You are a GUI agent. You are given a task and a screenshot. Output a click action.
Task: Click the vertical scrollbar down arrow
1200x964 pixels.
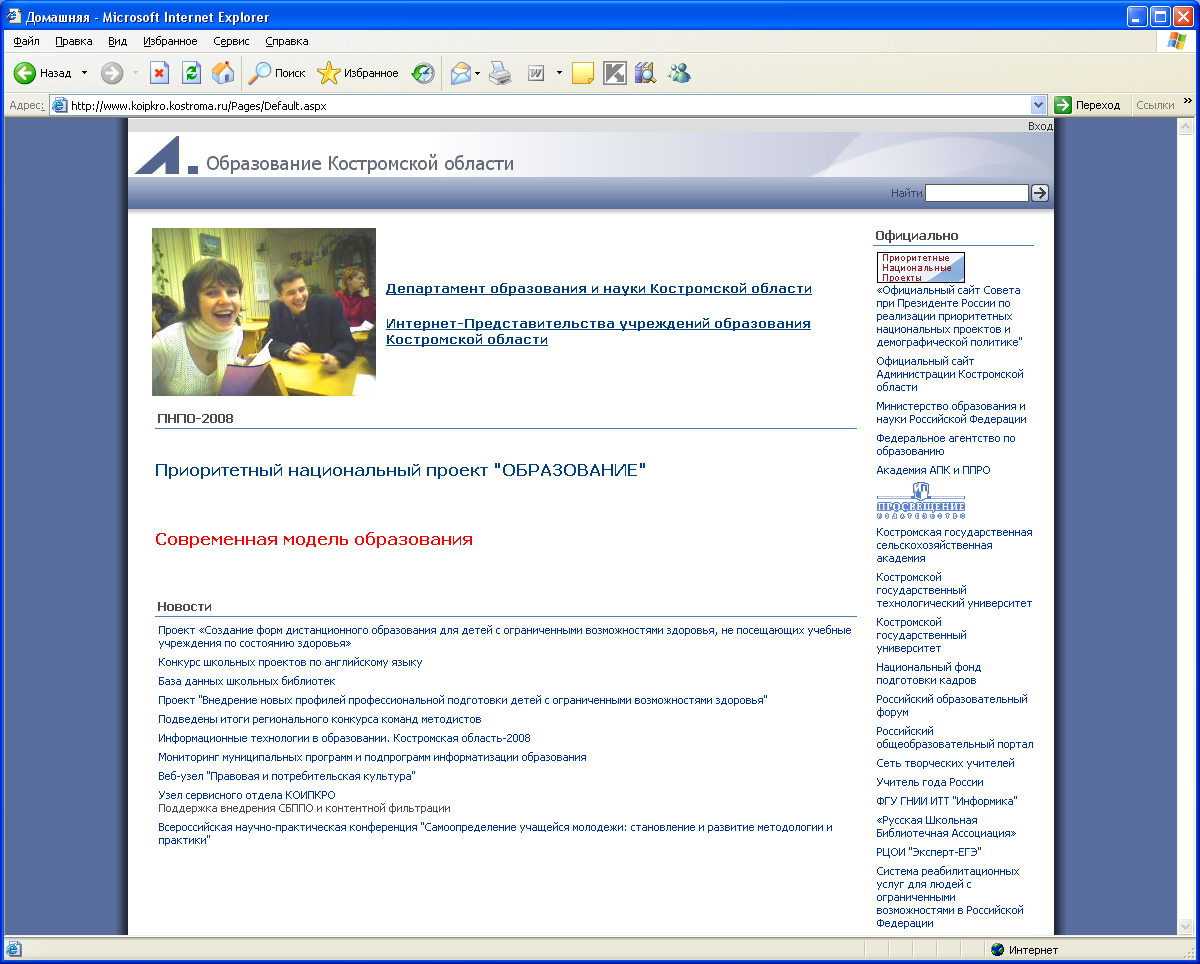1186,926
